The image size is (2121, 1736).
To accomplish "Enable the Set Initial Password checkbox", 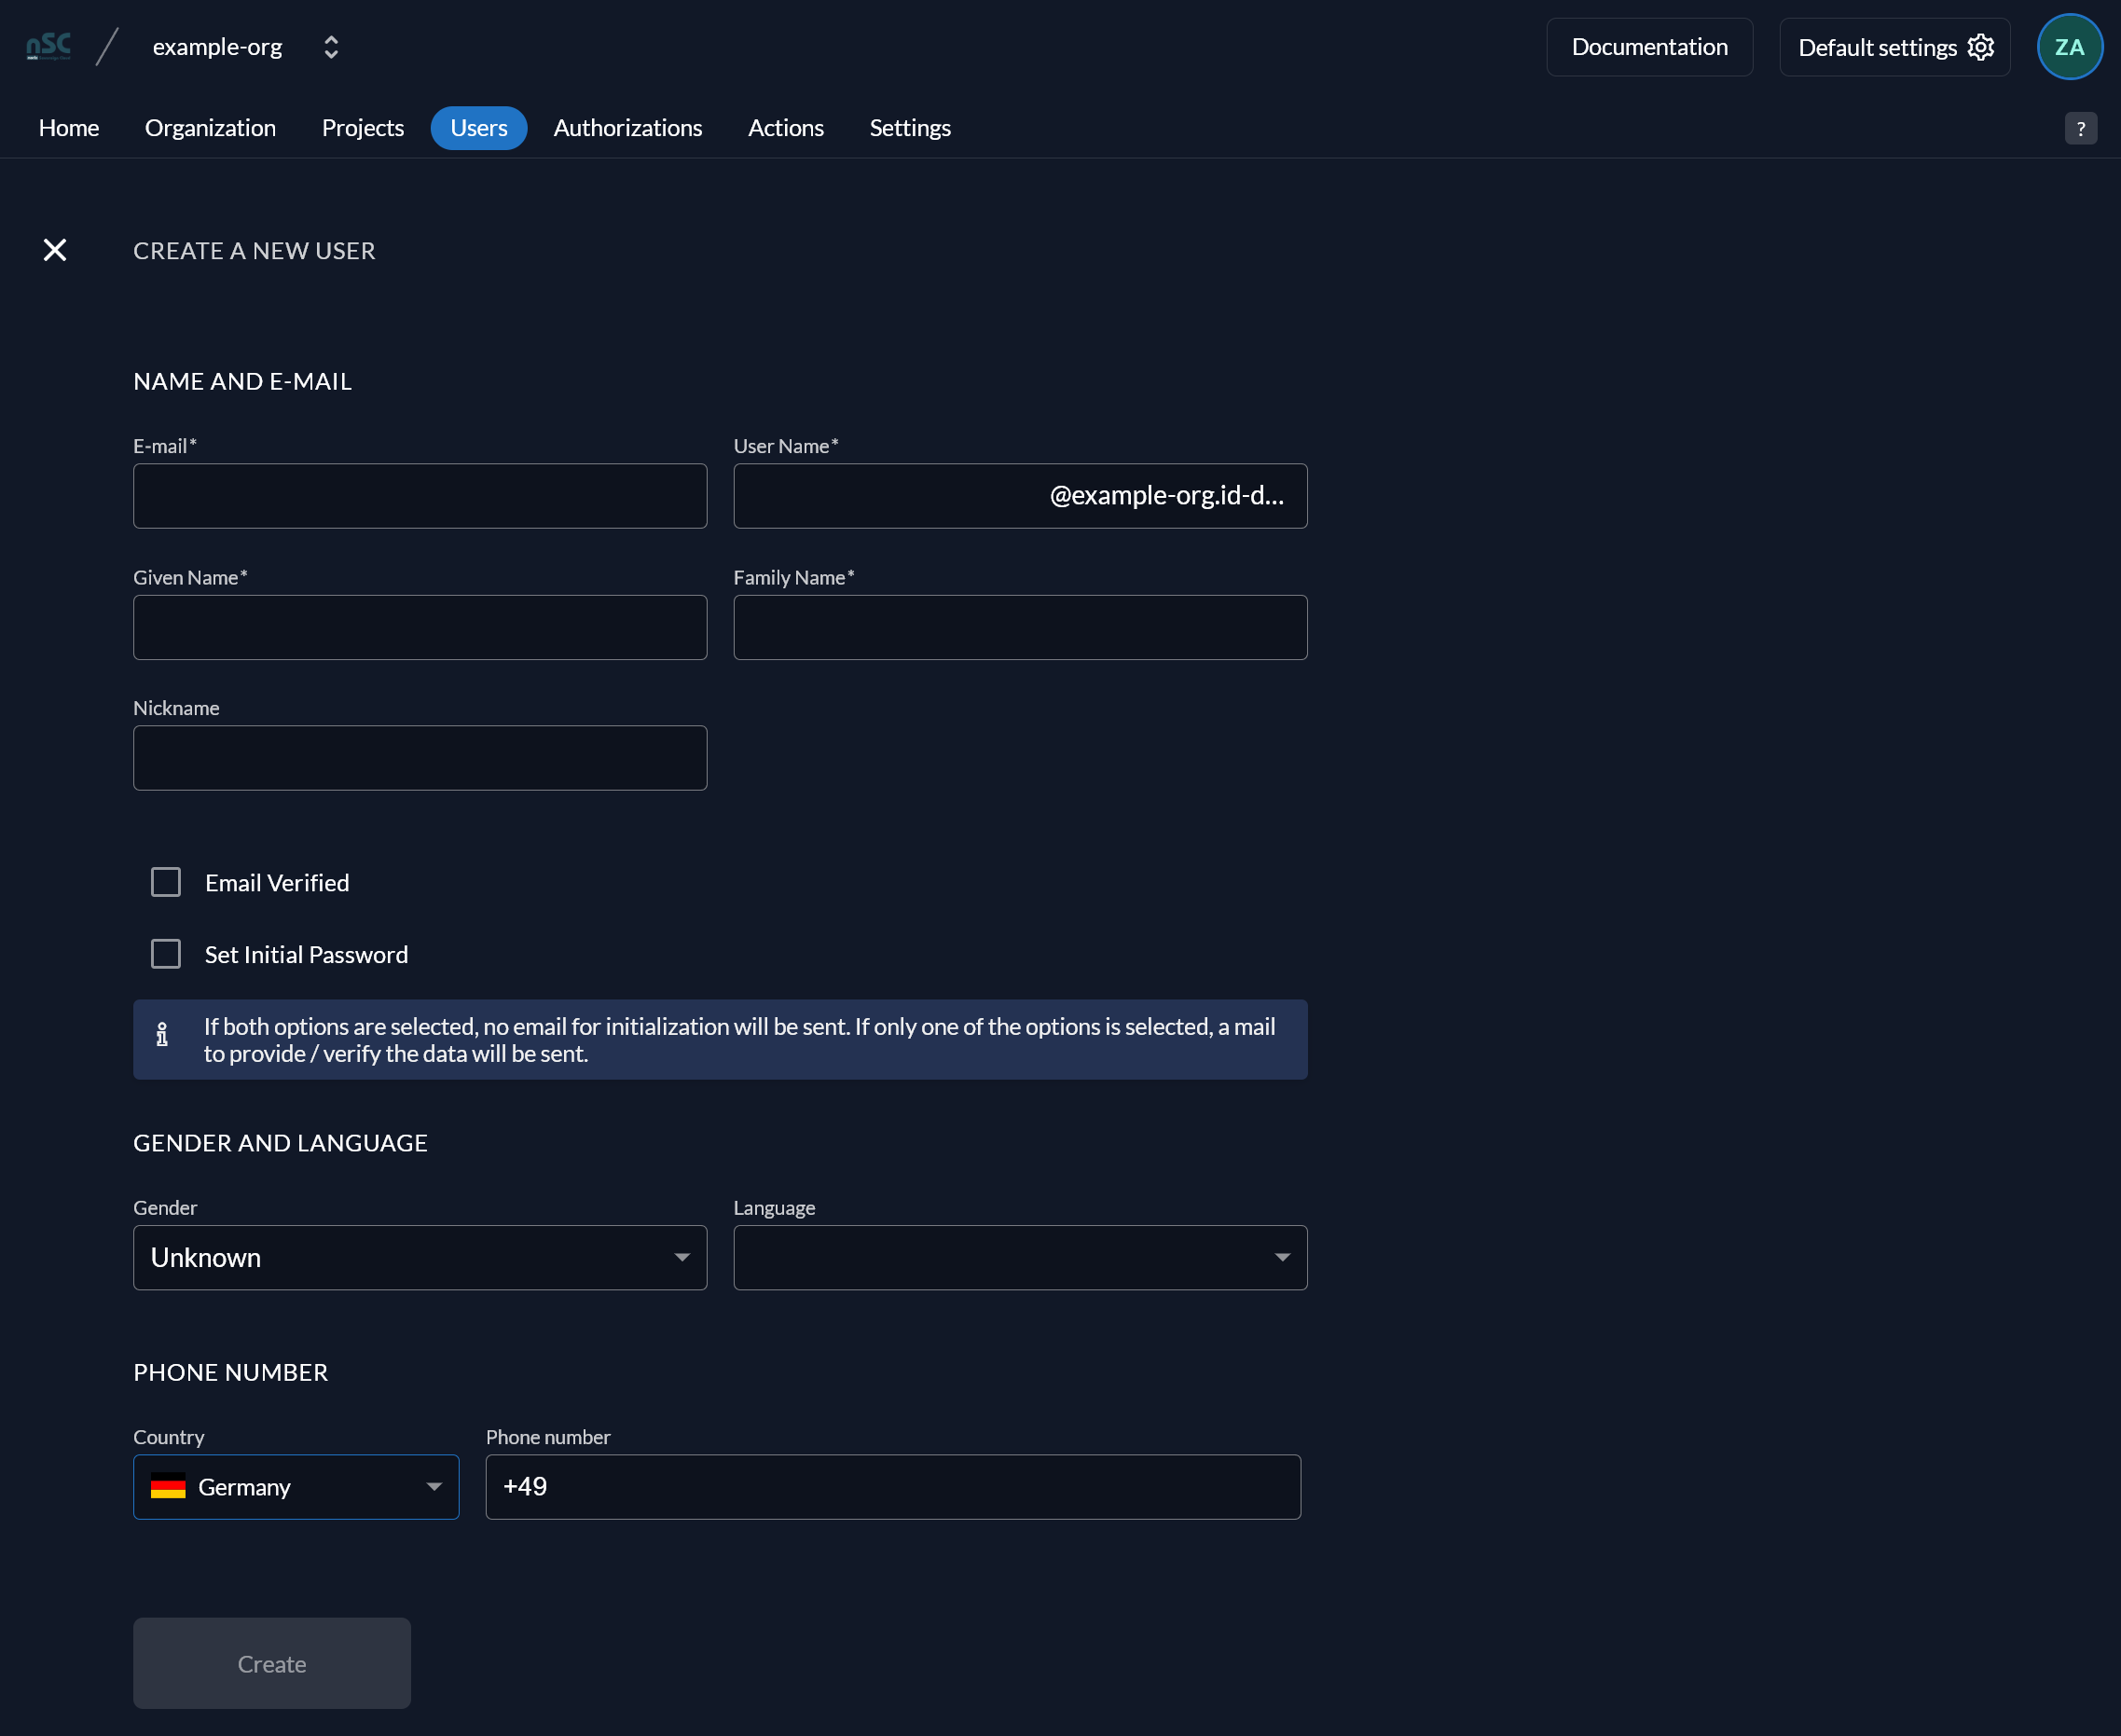I will [166, 954].
